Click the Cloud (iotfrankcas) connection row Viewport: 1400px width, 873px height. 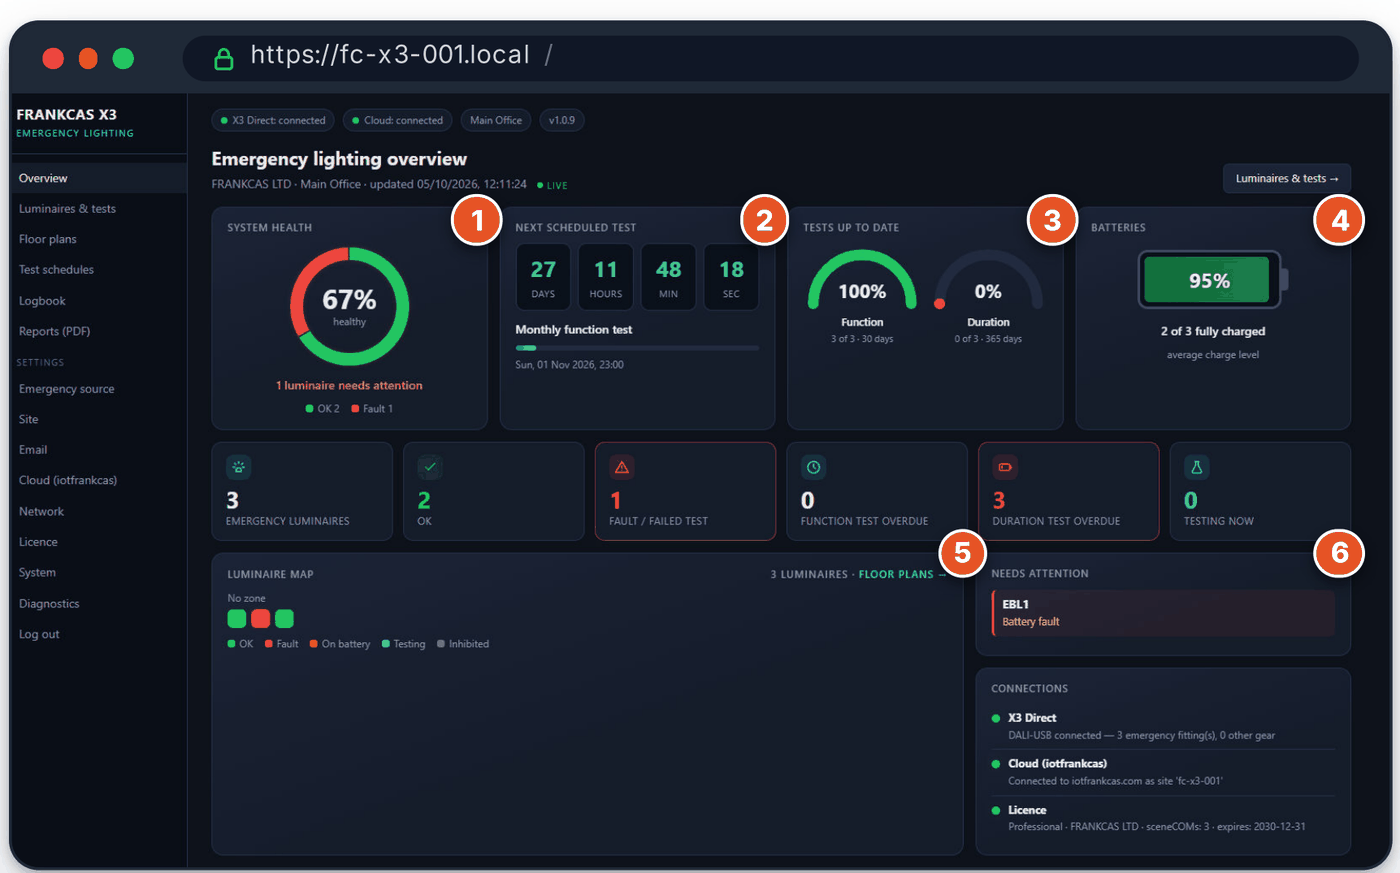[1163, 772]
